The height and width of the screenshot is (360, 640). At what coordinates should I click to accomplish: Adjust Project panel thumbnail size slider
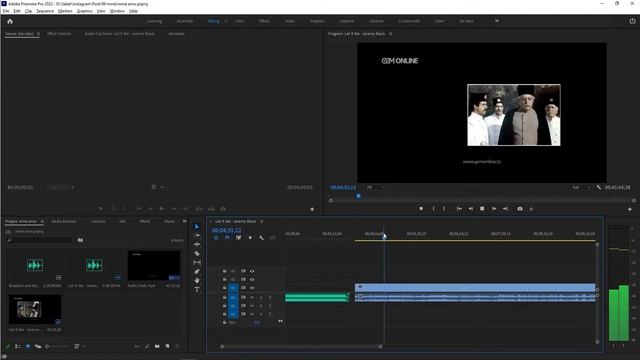(x=56, y=347)
